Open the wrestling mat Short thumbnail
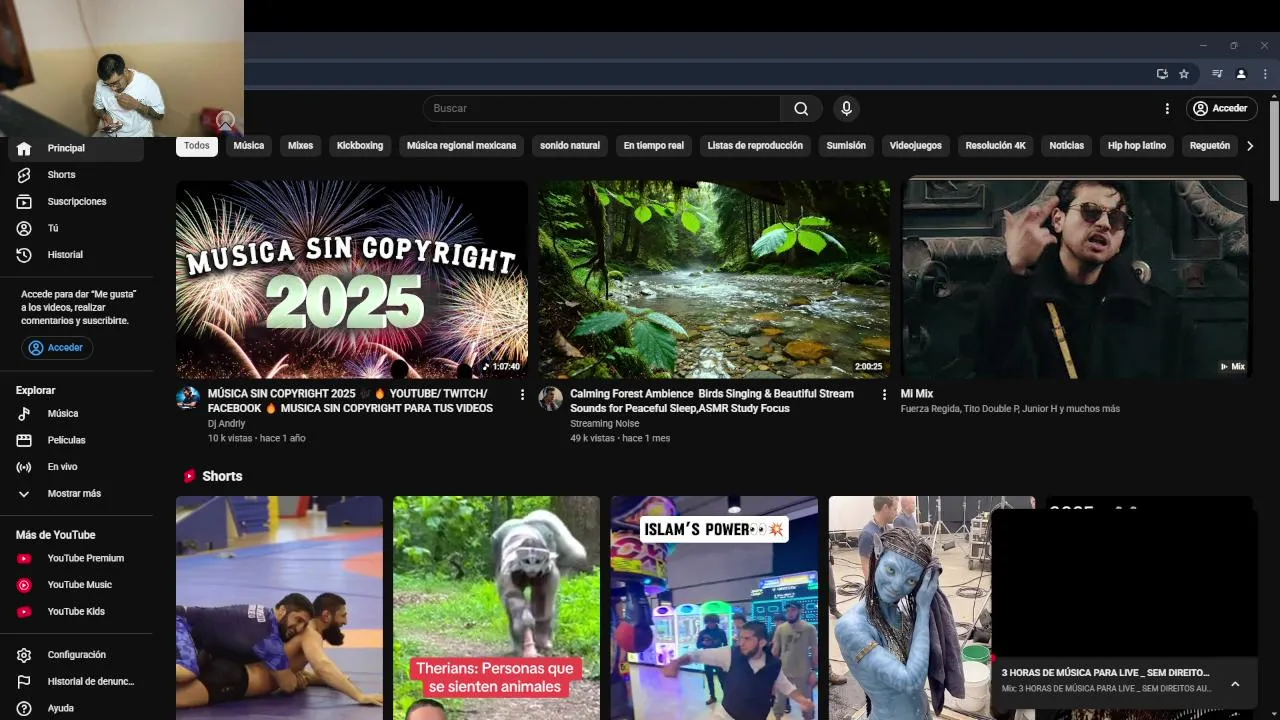1280x720 pixels. point(279,608)
